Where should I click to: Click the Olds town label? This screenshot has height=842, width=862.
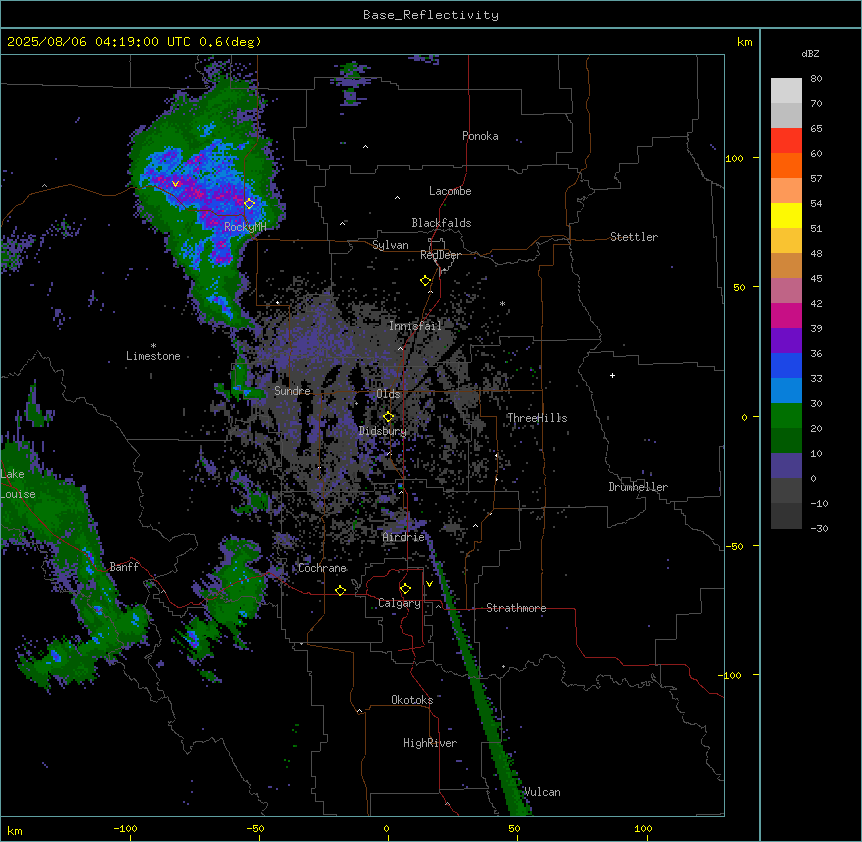(x=388, y=394)
